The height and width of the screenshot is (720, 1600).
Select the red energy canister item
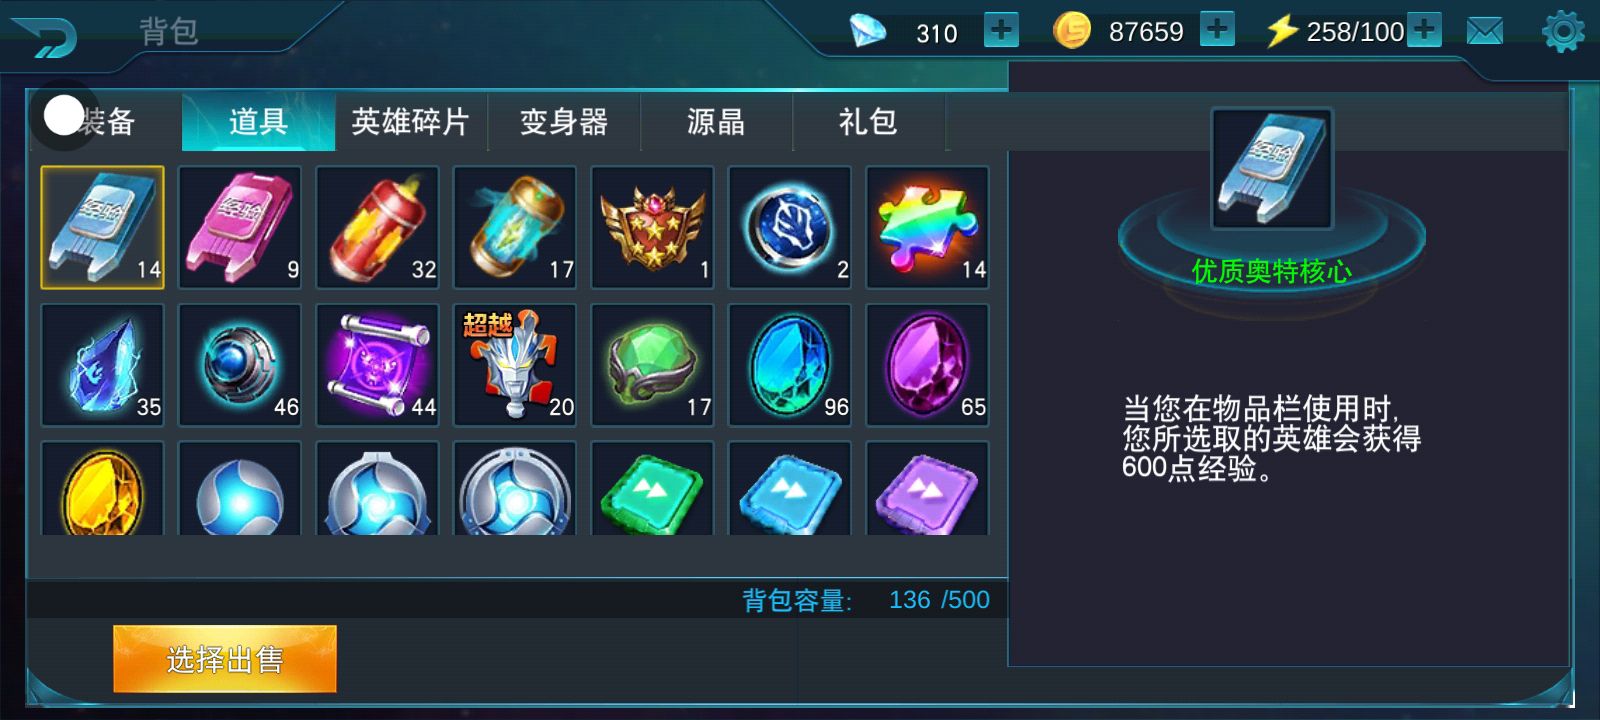tap(377, 228)
